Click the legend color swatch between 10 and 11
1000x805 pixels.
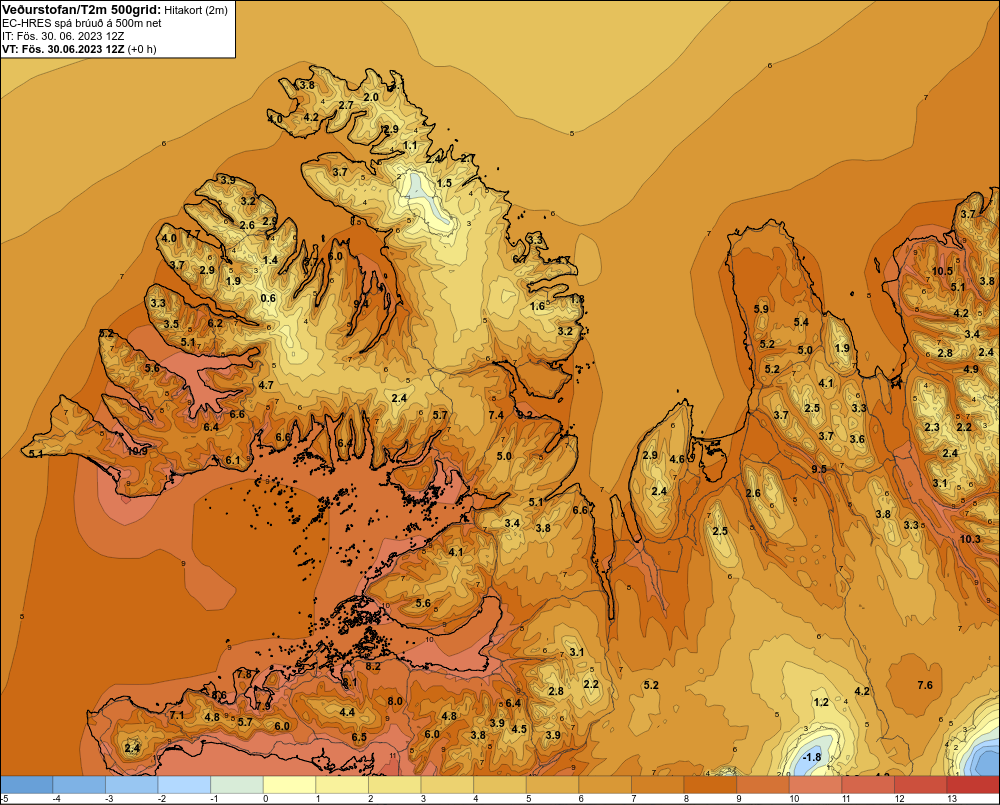pyautogui.click(x=816, y=784)
